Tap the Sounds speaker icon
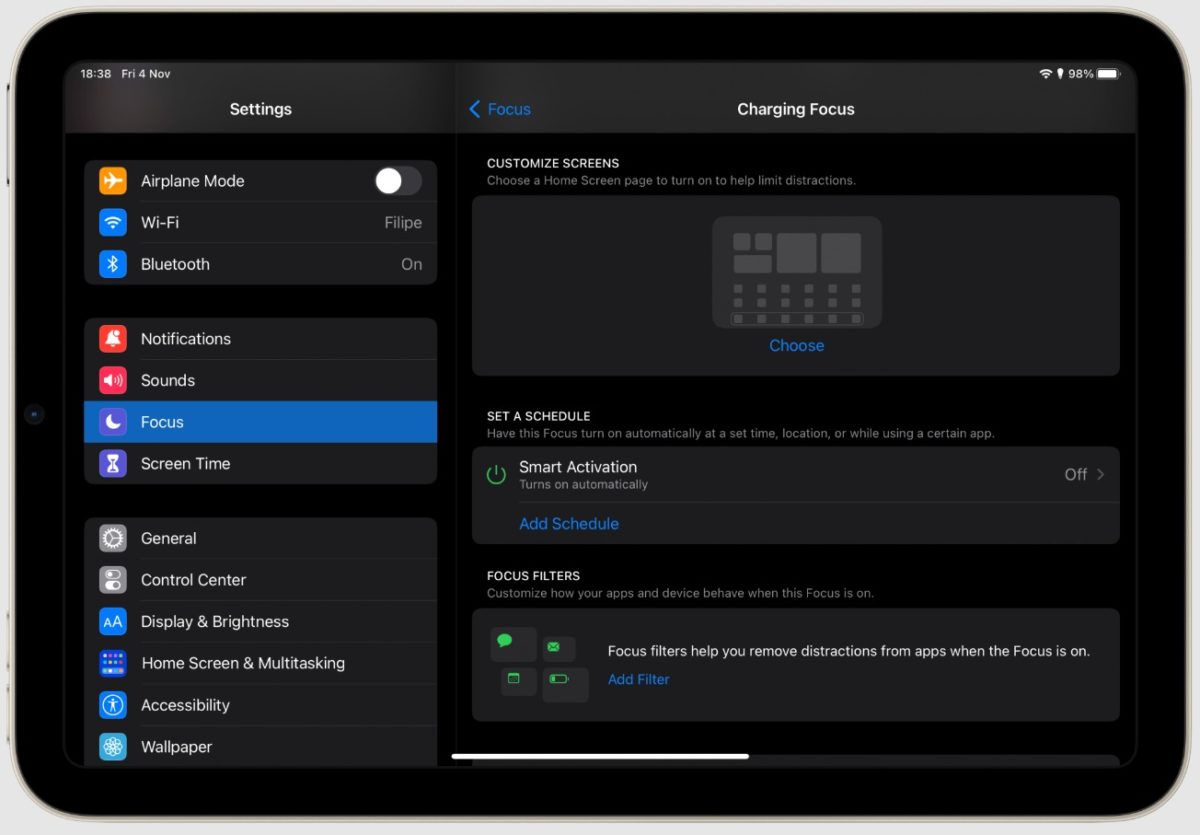The image size is (1200, 835). pos(113,381)
